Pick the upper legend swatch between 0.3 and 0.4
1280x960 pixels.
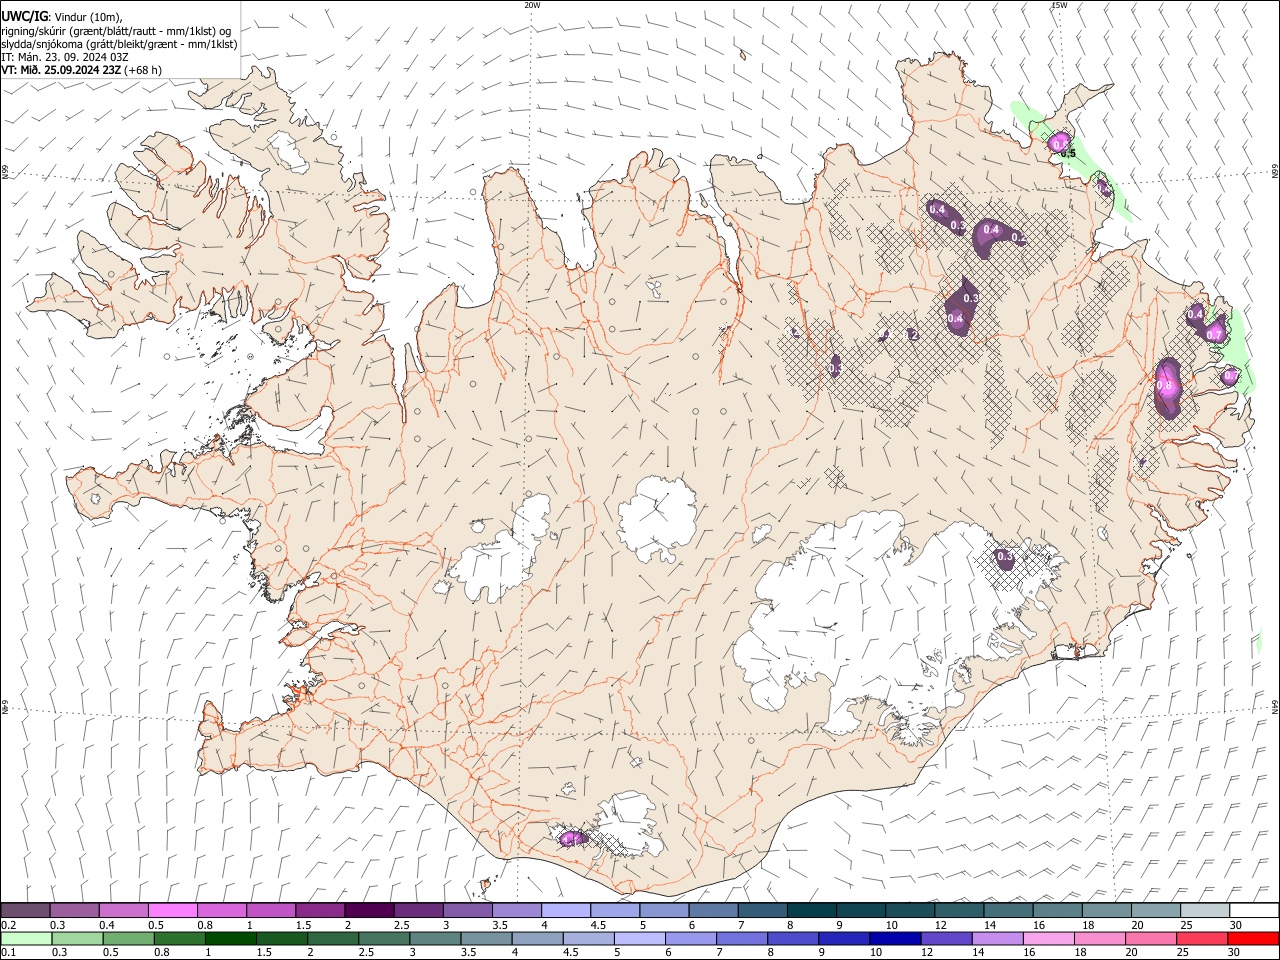point(74,911)
